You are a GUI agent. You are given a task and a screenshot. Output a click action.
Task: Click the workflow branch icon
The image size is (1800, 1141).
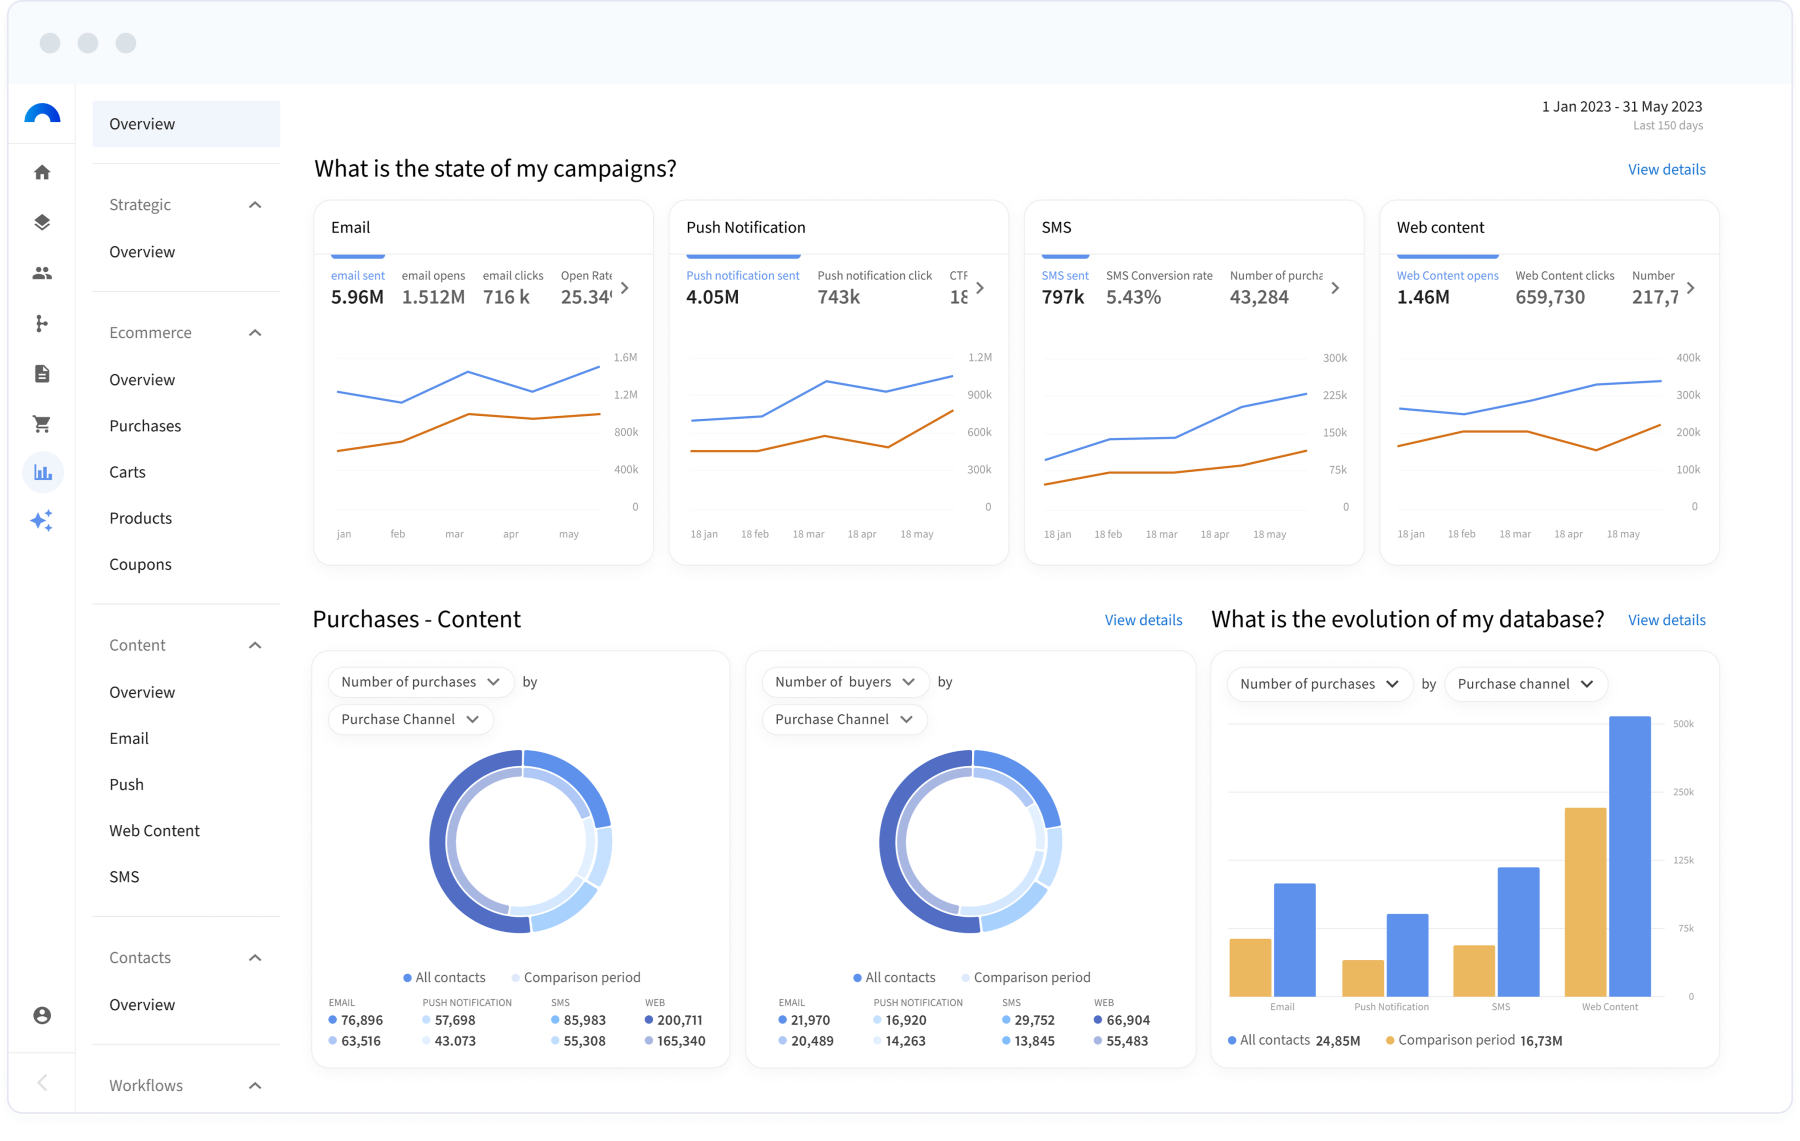(x=42, y=323)
